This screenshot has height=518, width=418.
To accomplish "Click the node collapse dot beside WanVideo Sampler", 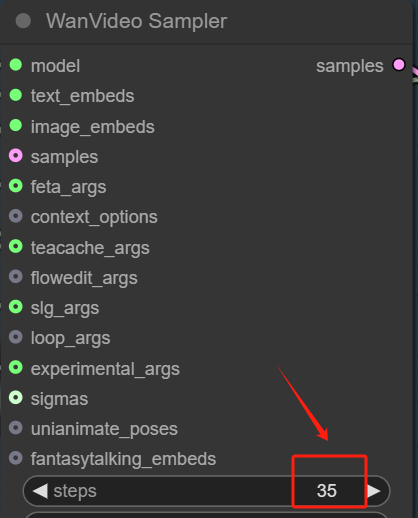I will [x=23, y=21].
